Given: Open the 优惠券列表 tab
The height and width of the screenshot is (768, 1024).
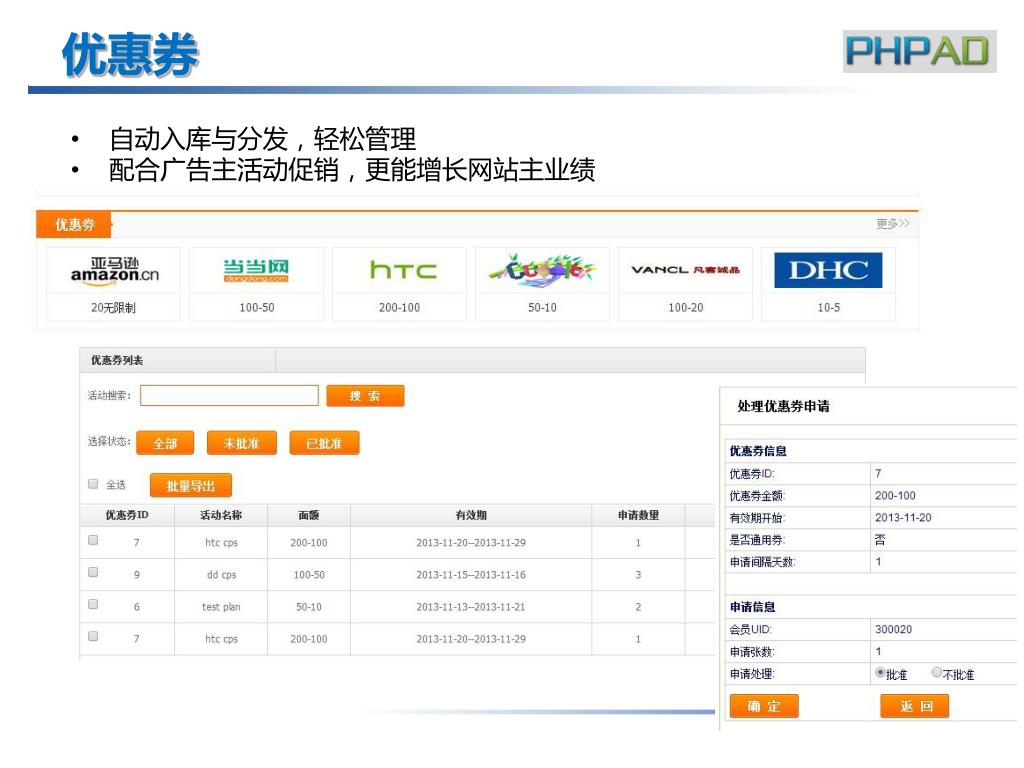Looking at the screenshot, I should [x=177, y=360].
